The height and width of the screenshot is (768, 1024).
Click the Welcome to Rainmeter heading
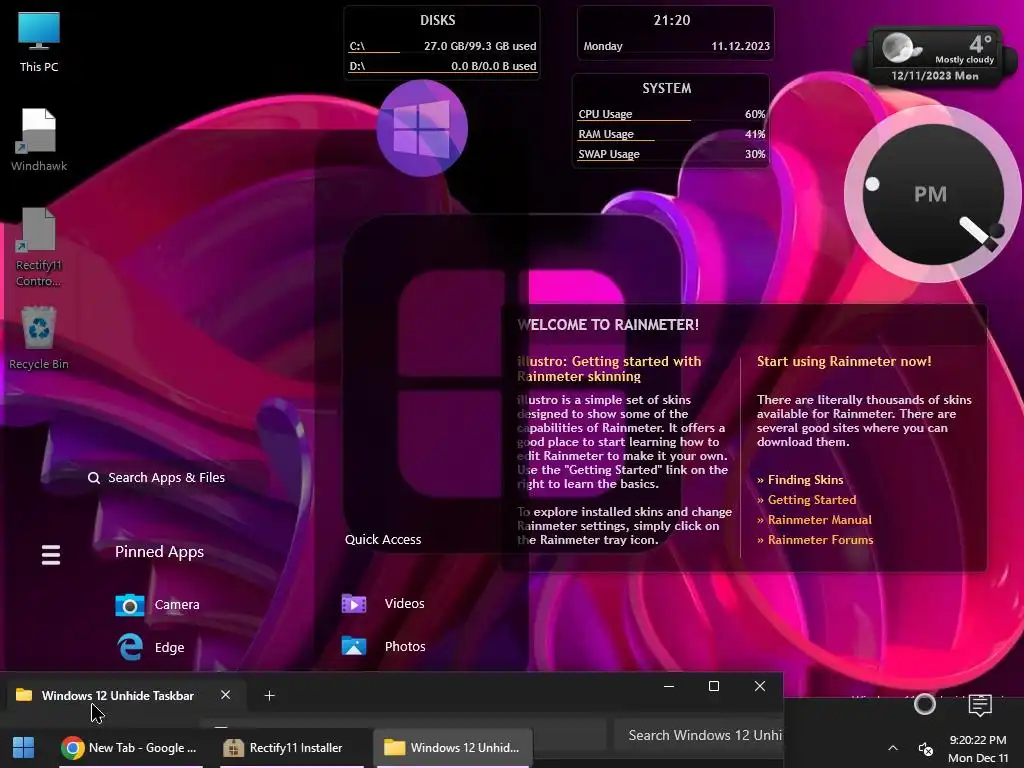coord(608,325)
